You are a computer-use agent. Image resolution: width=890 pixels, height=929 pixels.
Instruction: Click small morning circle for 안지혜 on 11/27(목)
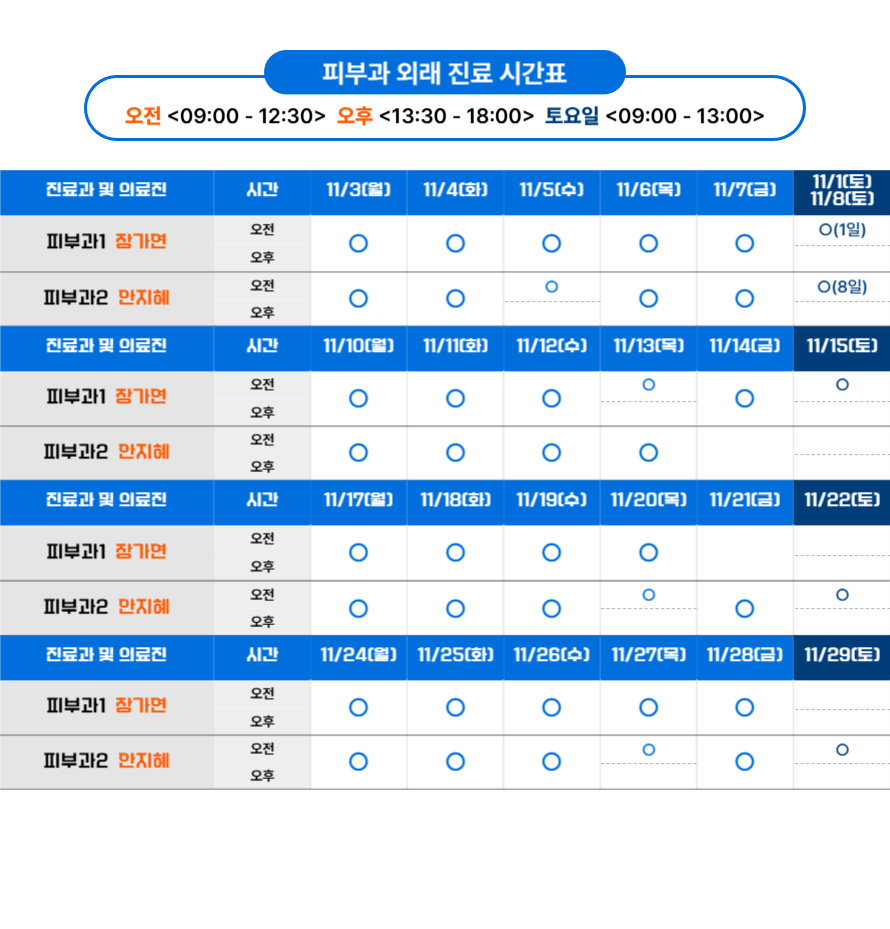pos(648,750)
